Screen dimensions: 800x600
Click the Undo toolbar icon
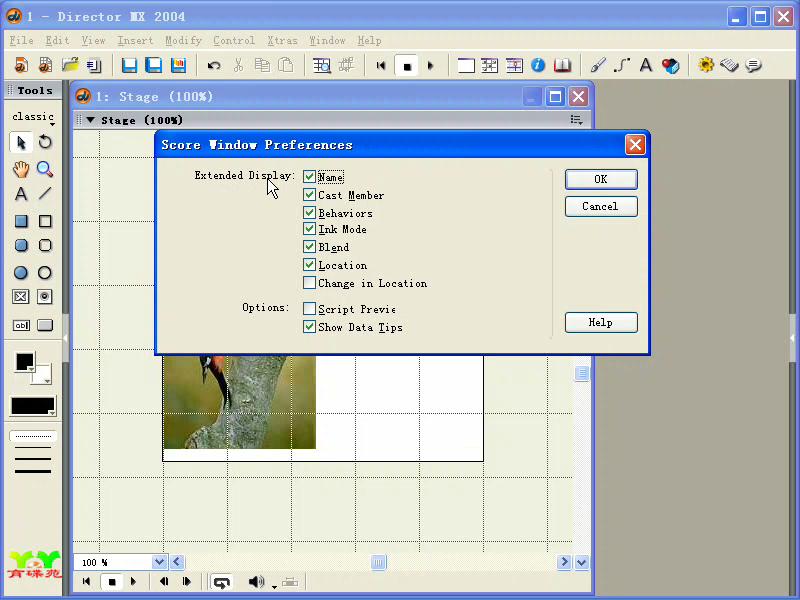click(214, 65)
